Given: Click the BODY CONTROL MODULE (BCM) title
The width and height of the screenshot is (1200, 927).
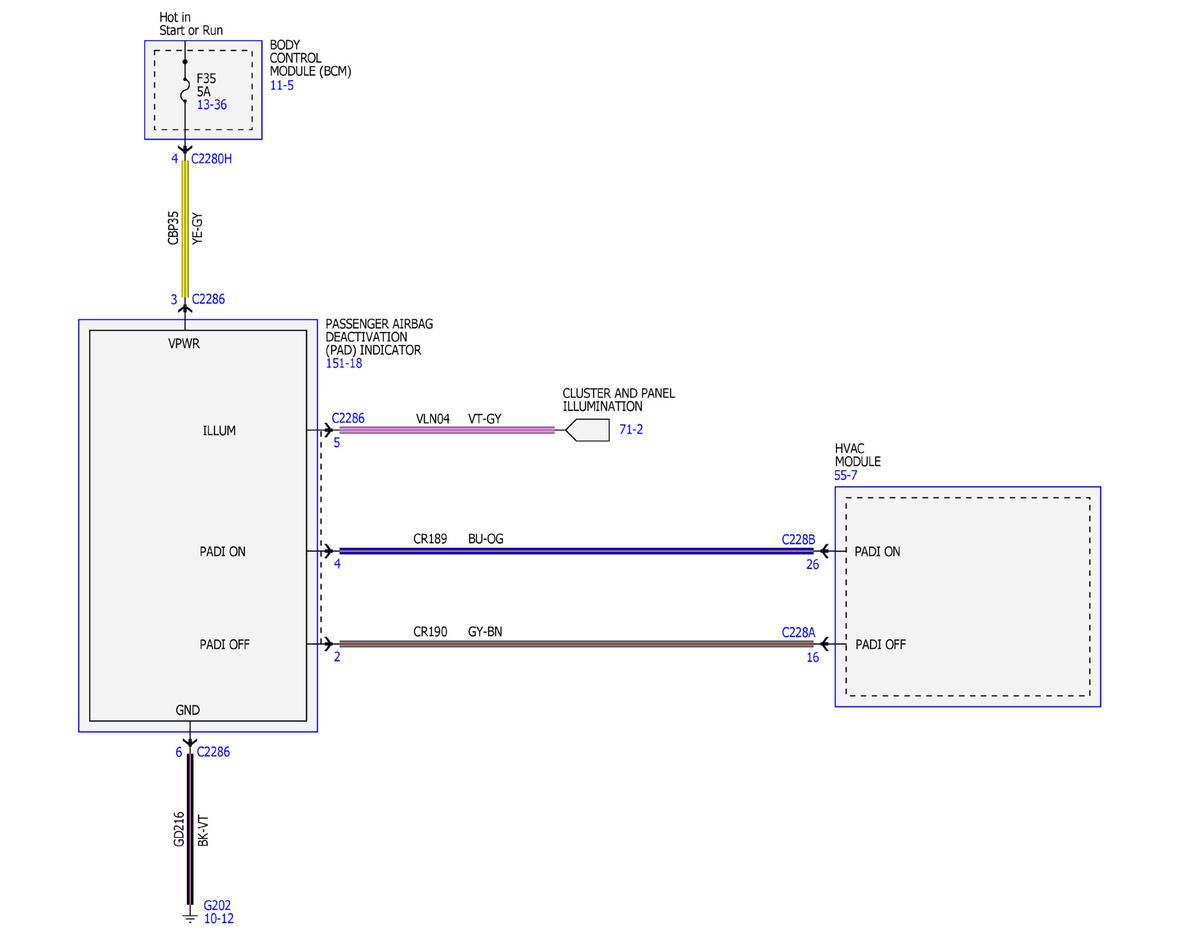Looking at the screenshot, I should 310,59.
